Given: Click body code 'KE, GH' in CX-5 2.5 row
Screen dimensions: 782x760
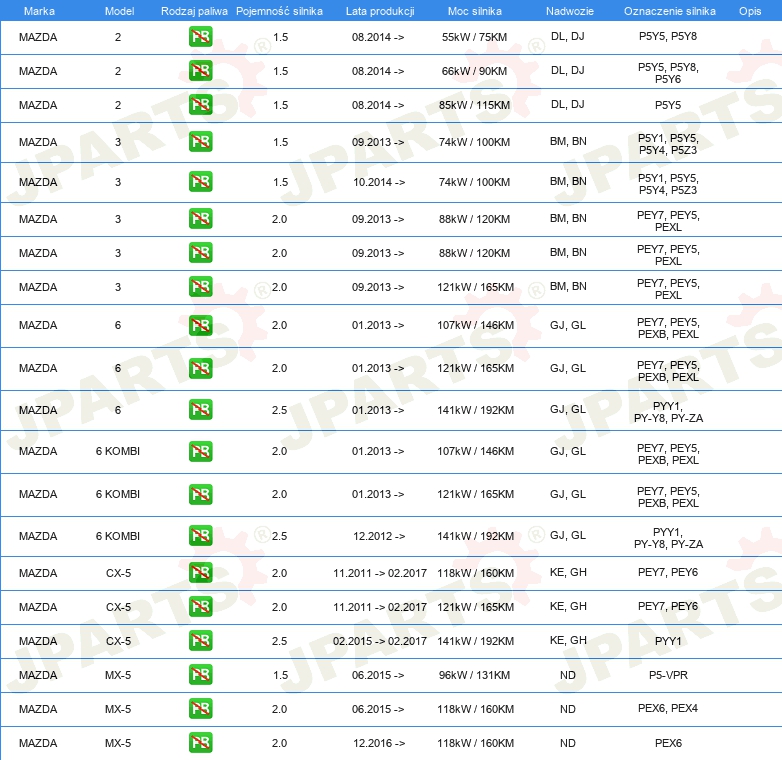Looking at the screenshot, I should [x=568, y=640].
